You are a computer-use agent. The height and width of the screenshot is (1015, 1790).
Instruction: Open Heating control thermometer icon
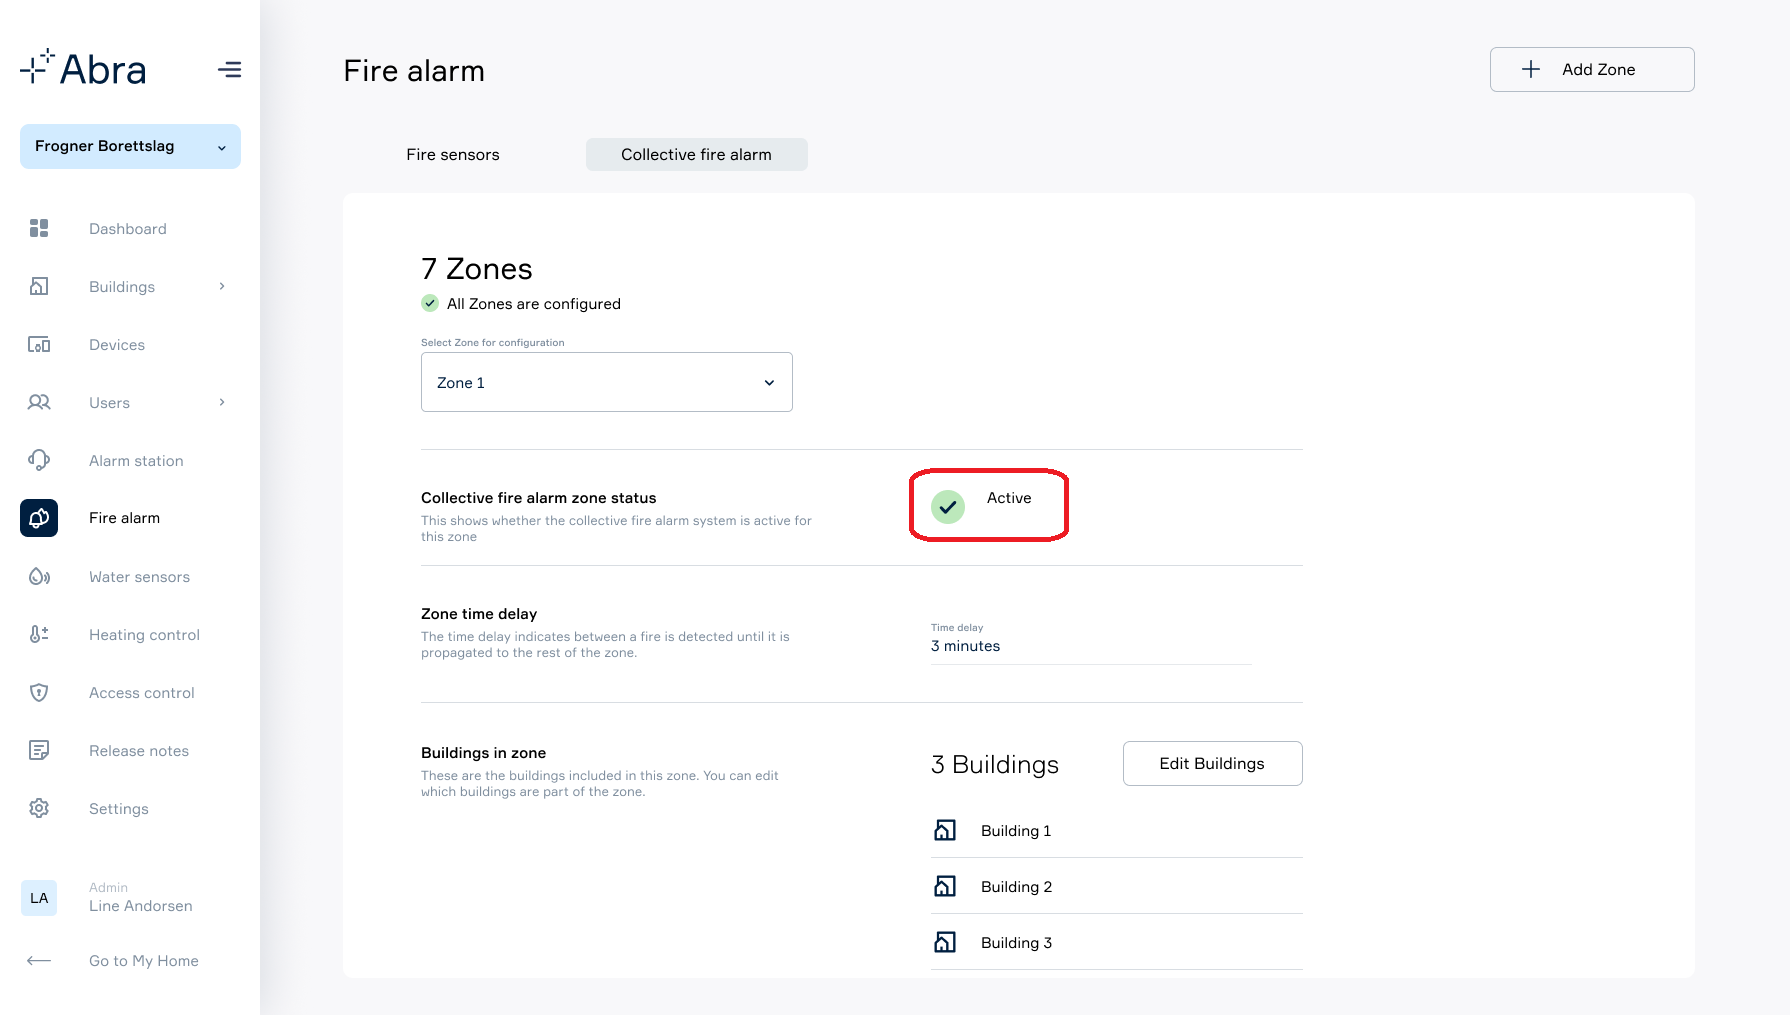point(39,634)
